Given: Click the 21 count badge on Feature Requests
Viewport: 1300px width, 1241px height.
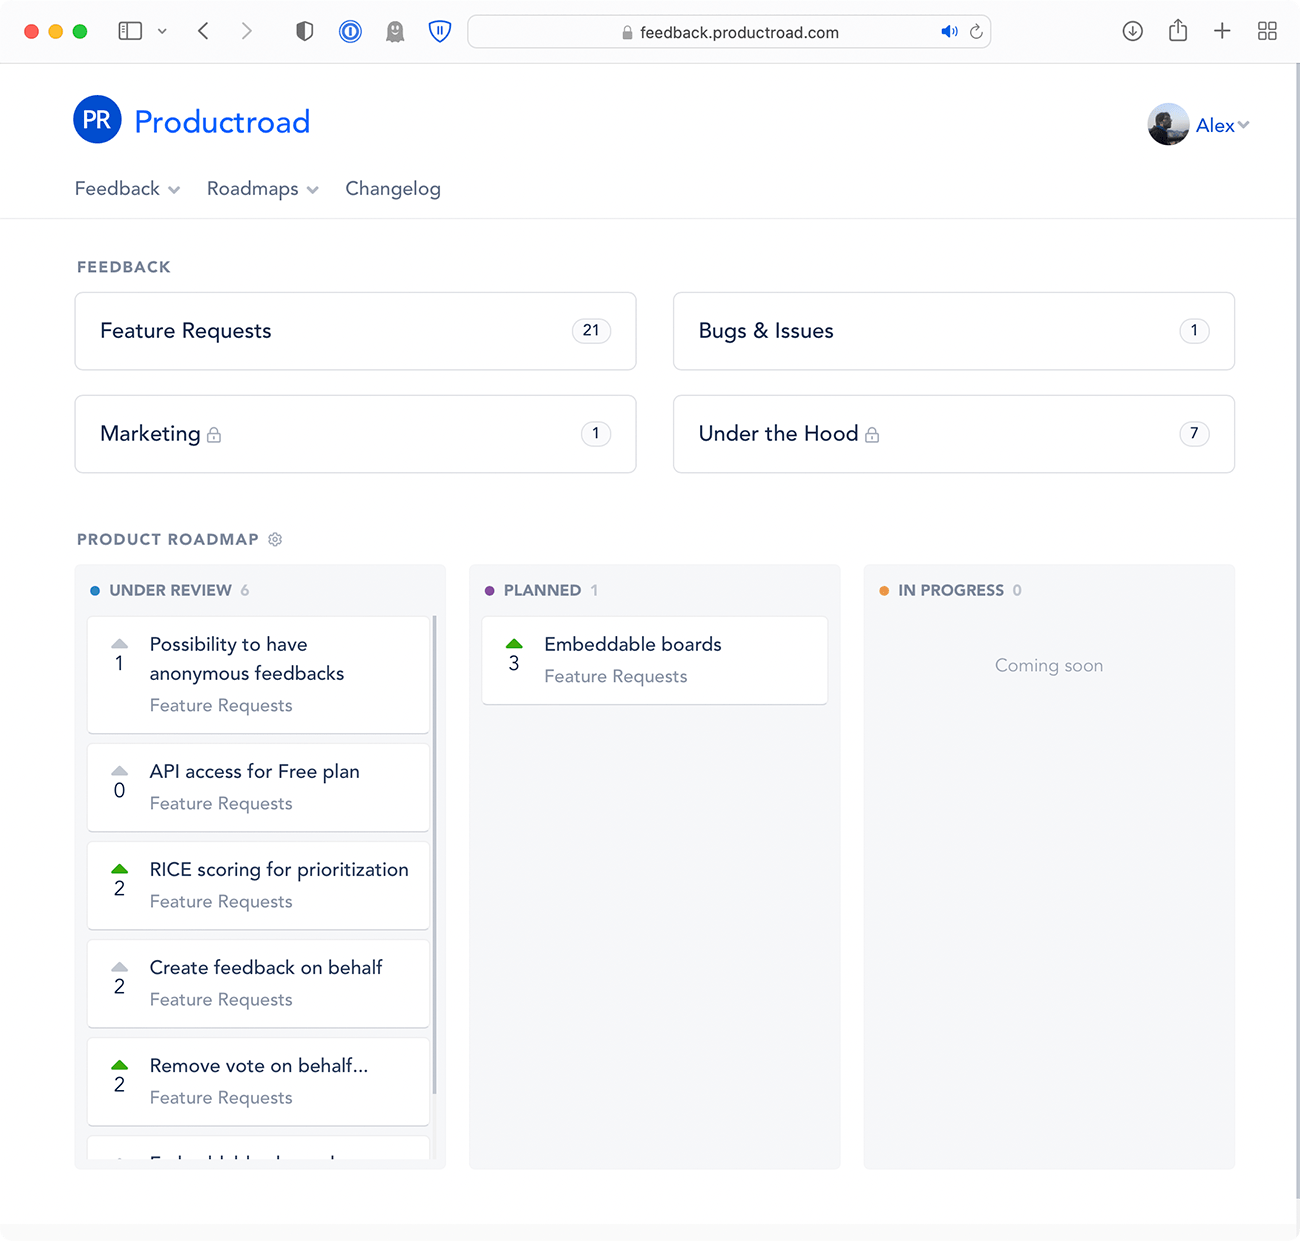Looking at the screenshot, I should (591, 331).
